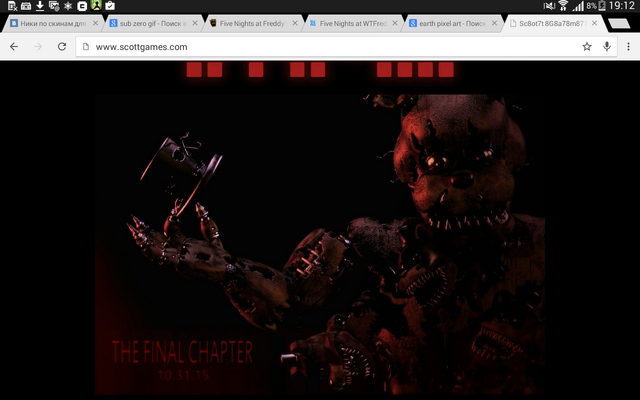The height and width of the screenshot is (400, 640).
Task: Tap the Freddy favicon on 'Five Nights at Freddy' tab
Action: [213, 23]
